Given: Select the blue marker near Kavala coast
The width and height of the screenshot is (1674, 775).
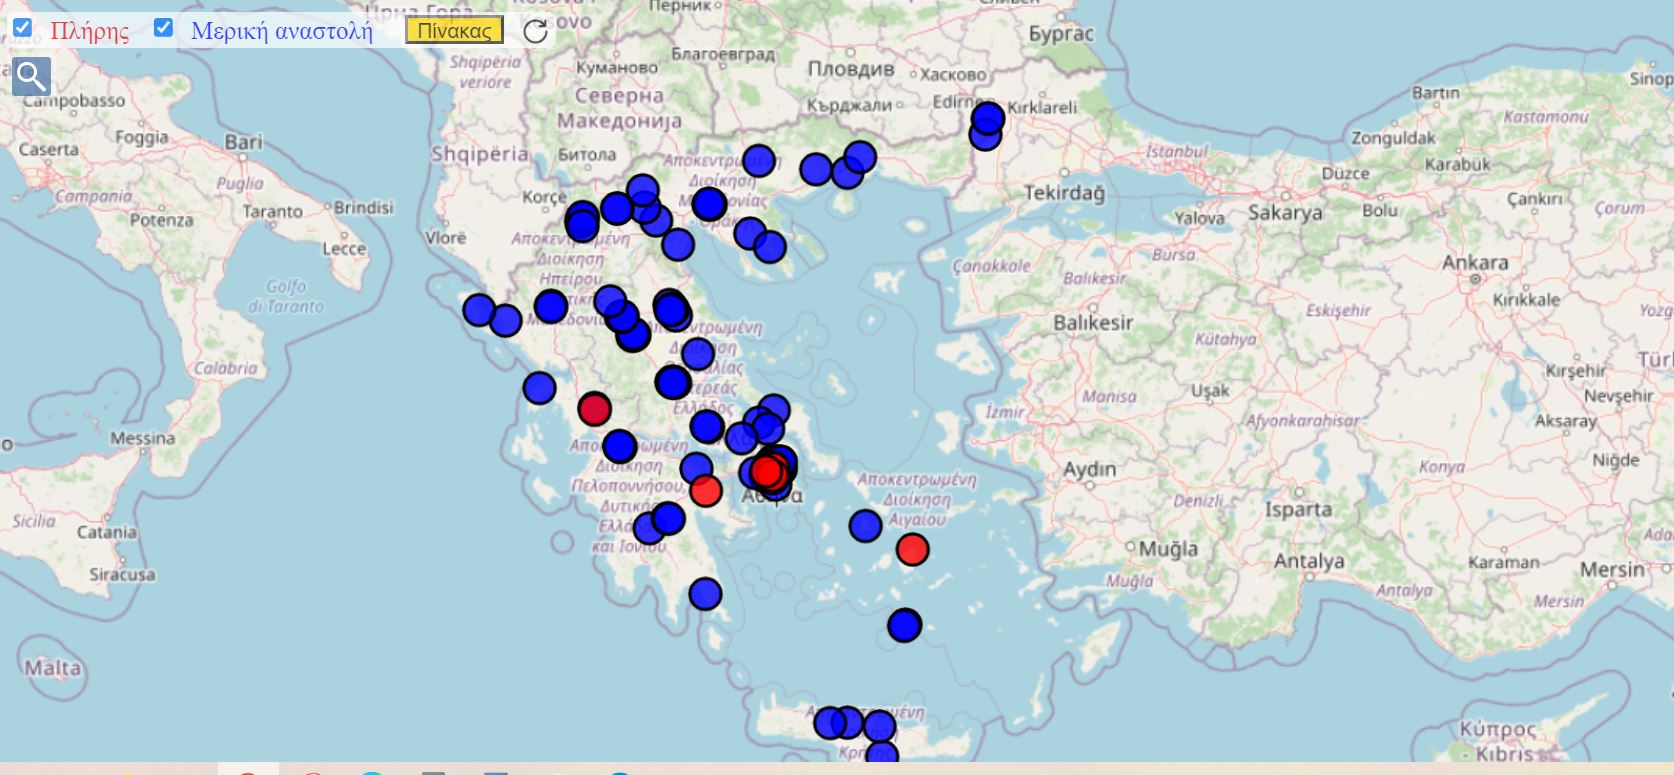Looking at the screenshot, I should point(816,169).
